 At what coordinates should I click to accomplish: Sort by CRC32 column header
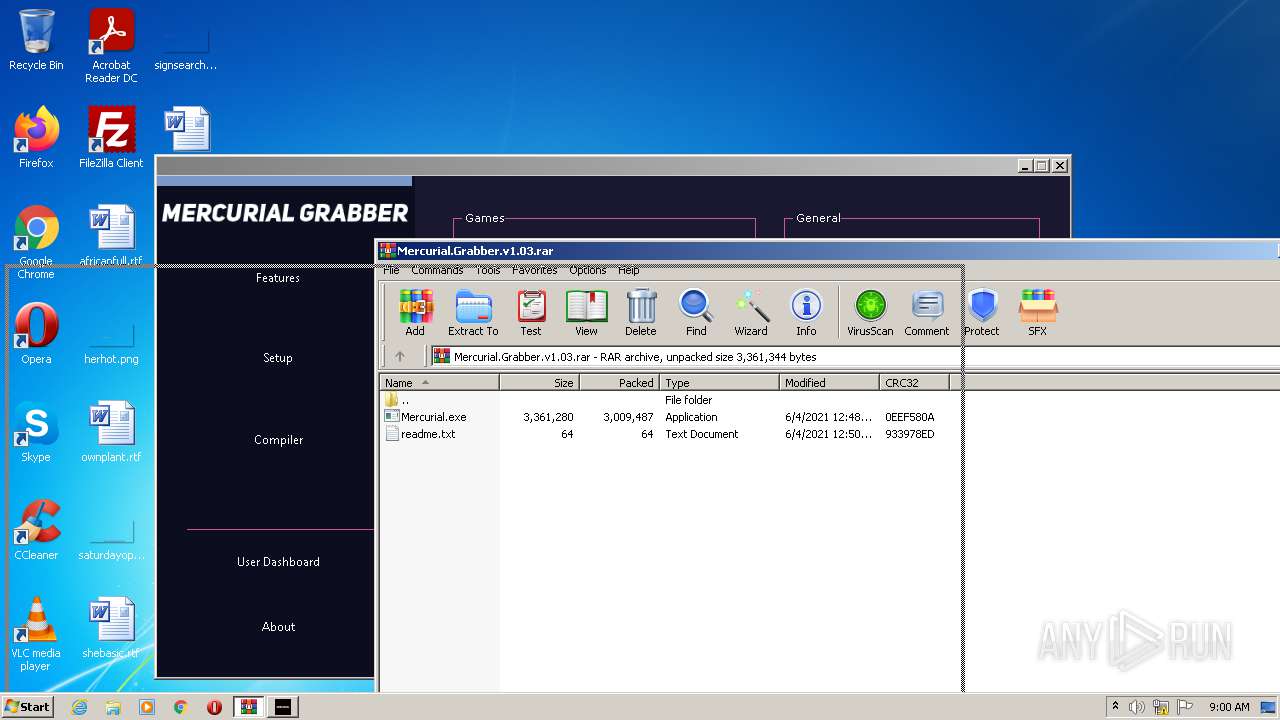pyautogui.click(x=915, y=382)
